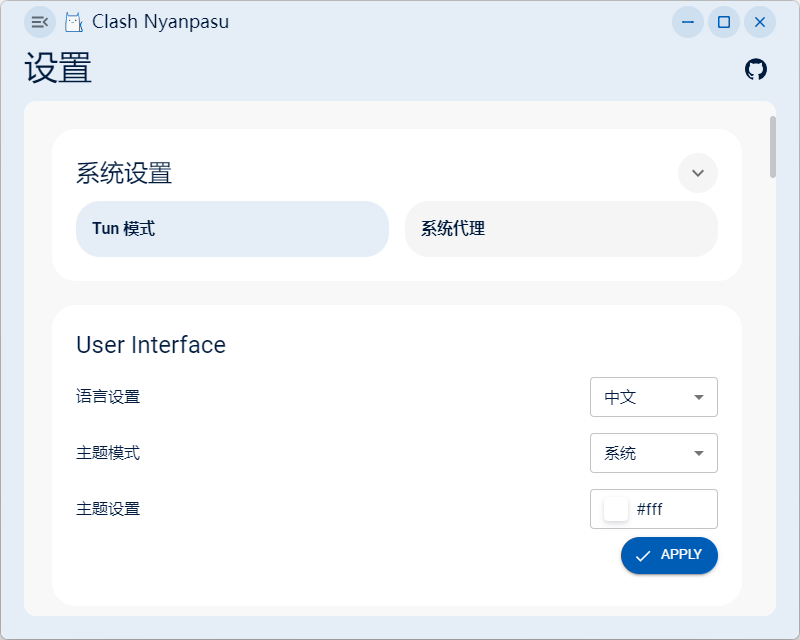Click the checkmark icon on Apply
Image resolution: width=800 pixels, height=640 pixels.
643,556
